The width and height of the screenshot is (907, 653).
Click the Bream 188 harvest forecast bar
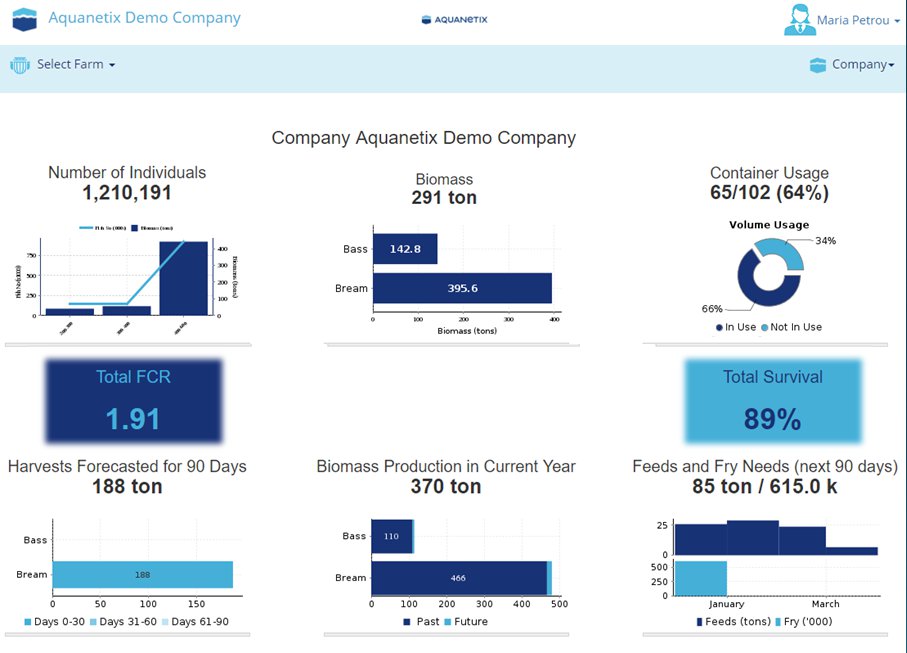coord(143,575)
